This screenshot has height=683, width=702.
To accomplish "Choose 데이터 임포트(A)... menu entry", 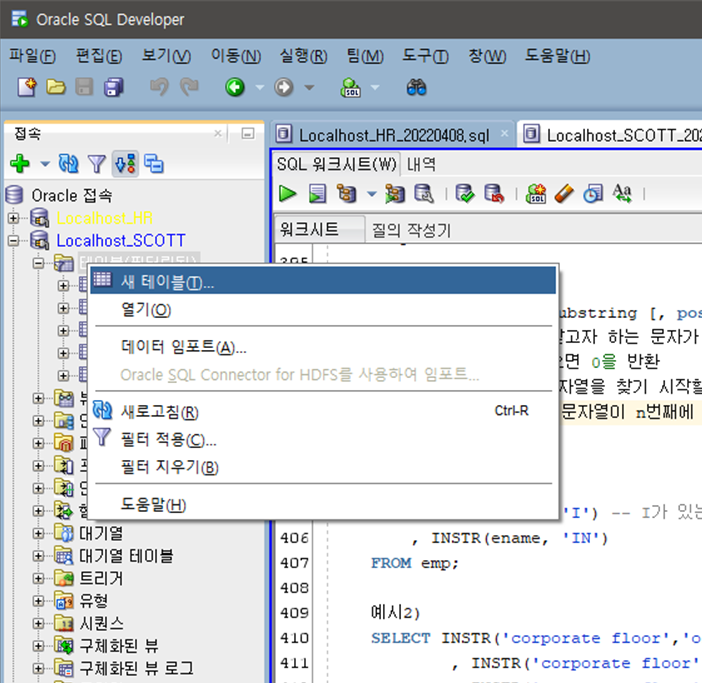I will [x=323, y=346].
